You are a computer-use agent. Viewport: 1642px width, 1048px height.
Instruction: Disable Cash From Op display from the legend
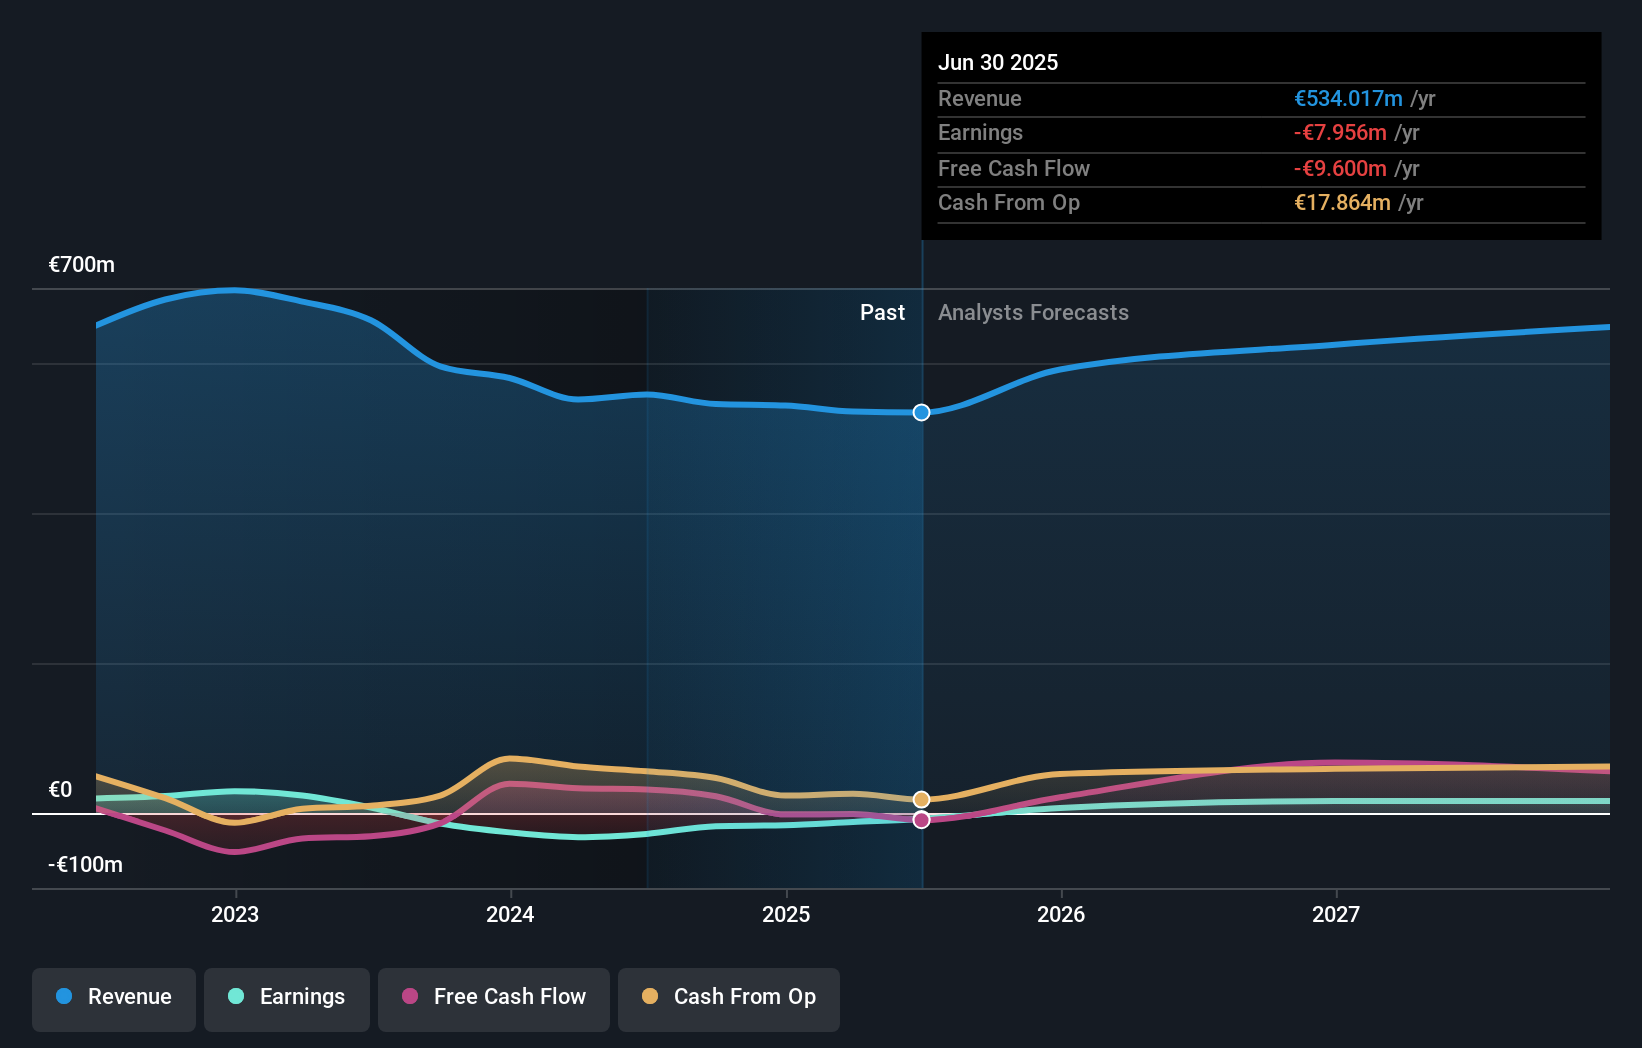pyautogui.click(x=728, y=998)
